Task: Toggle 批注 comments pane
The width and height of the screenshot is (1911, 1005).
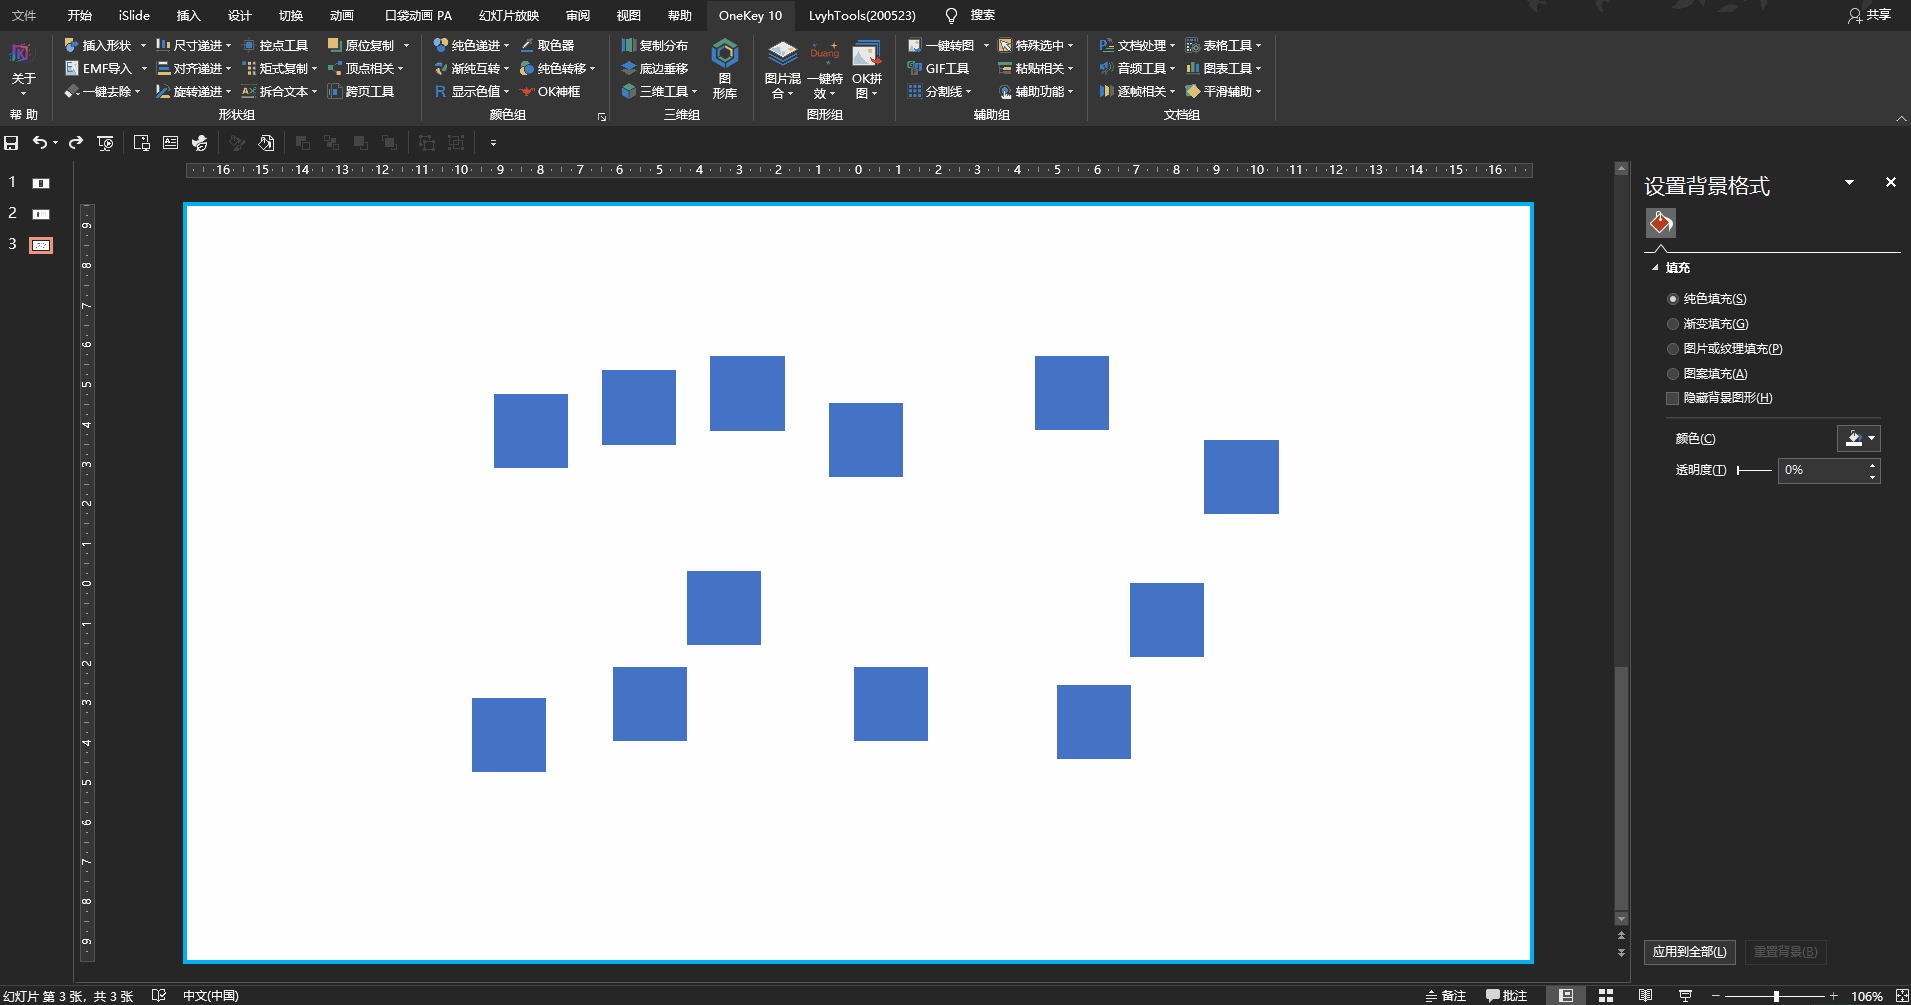Action: tap(1507, 996)
